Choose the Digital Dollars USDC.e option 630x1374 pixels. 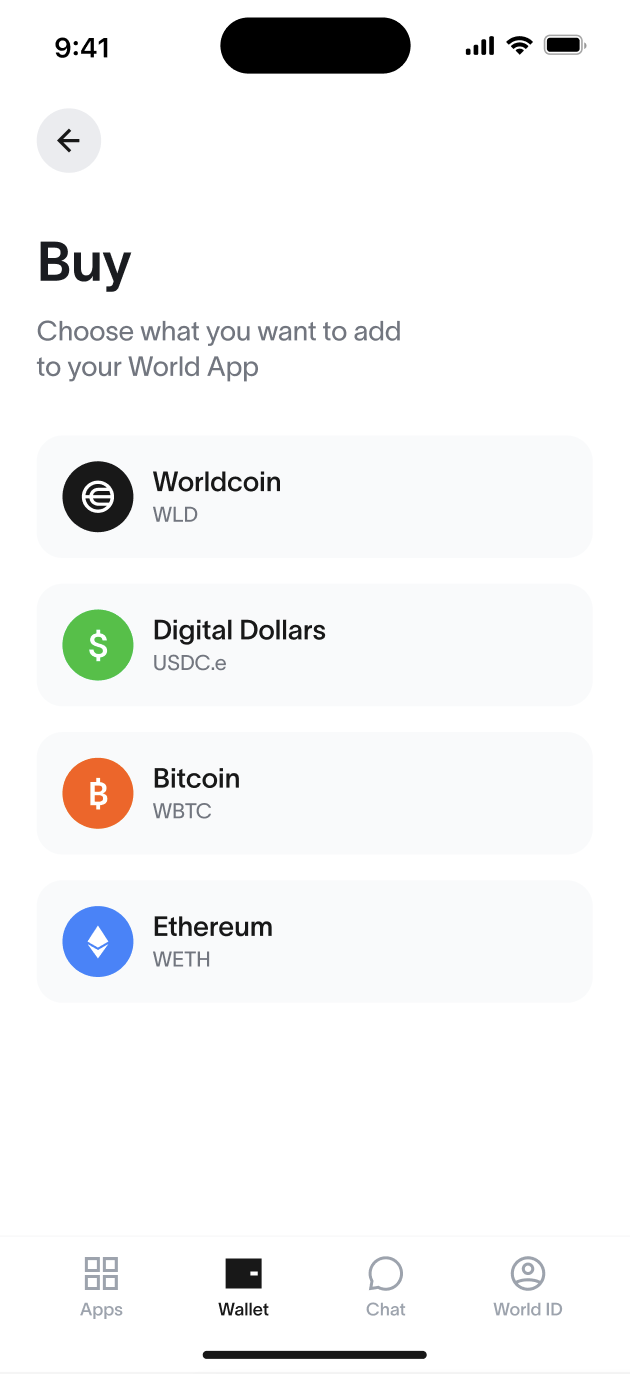point(315,645)
